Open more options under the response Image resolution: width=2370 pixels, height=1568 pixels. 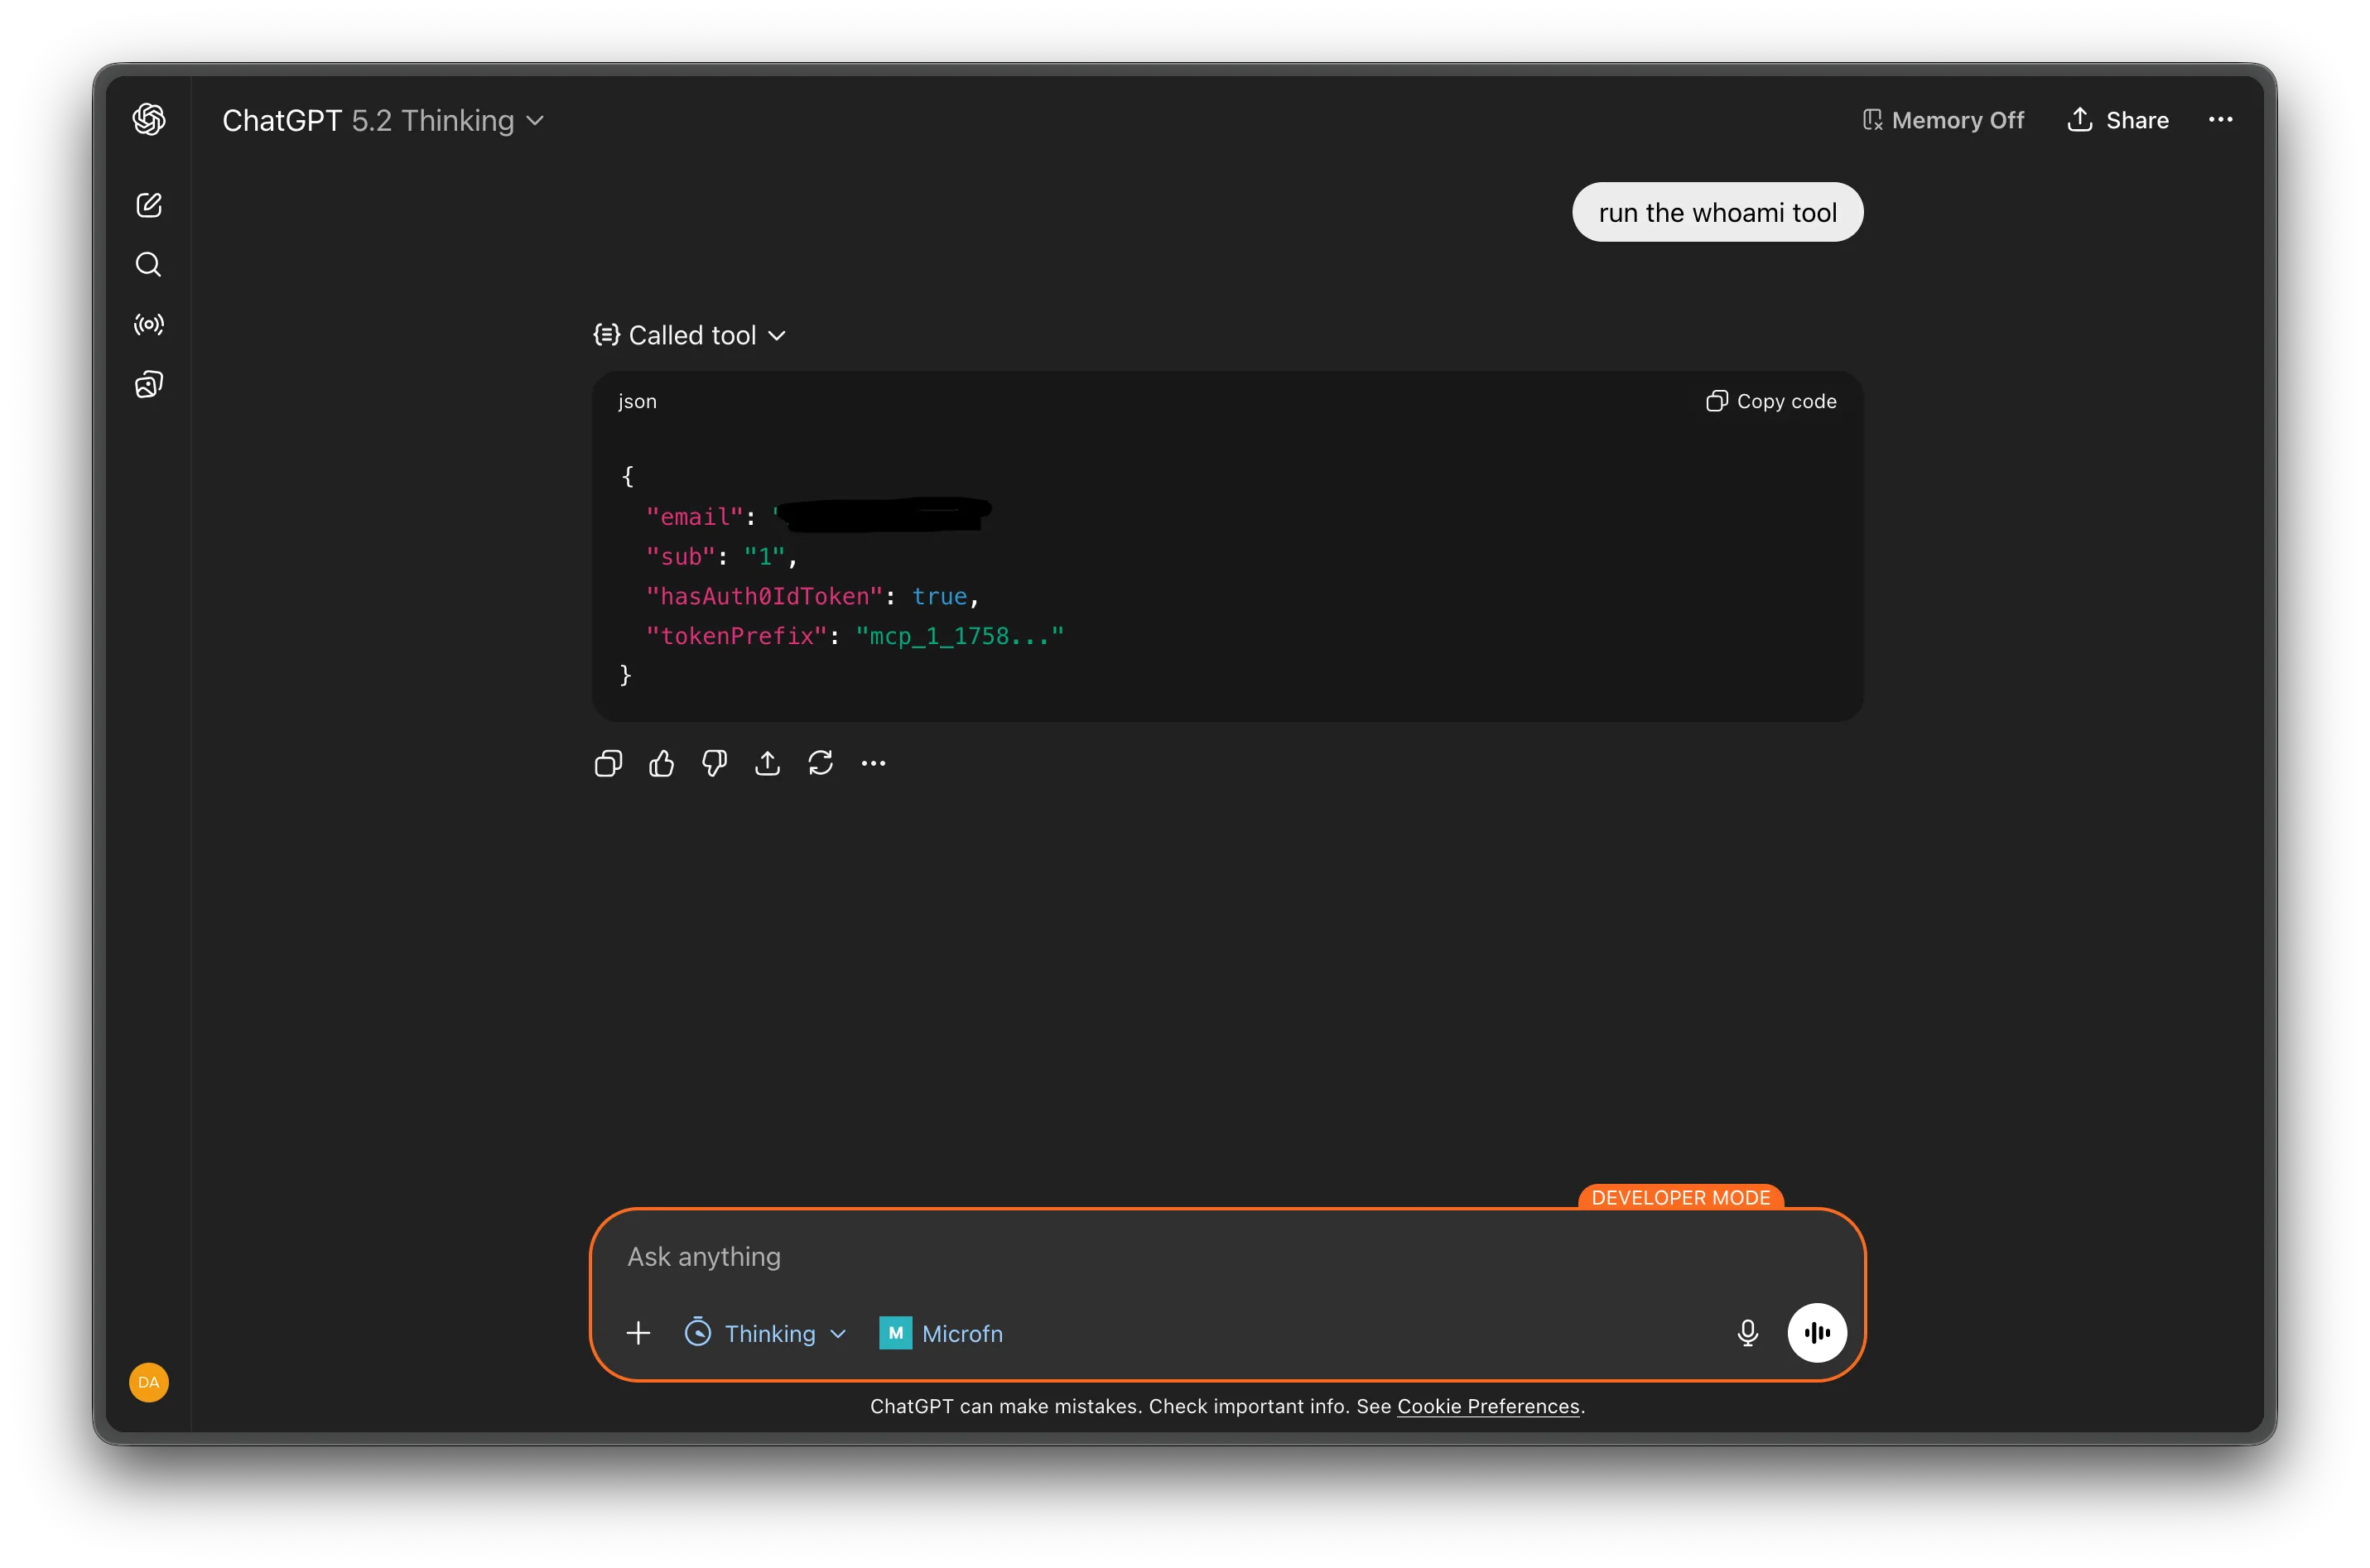coord(873,762)
